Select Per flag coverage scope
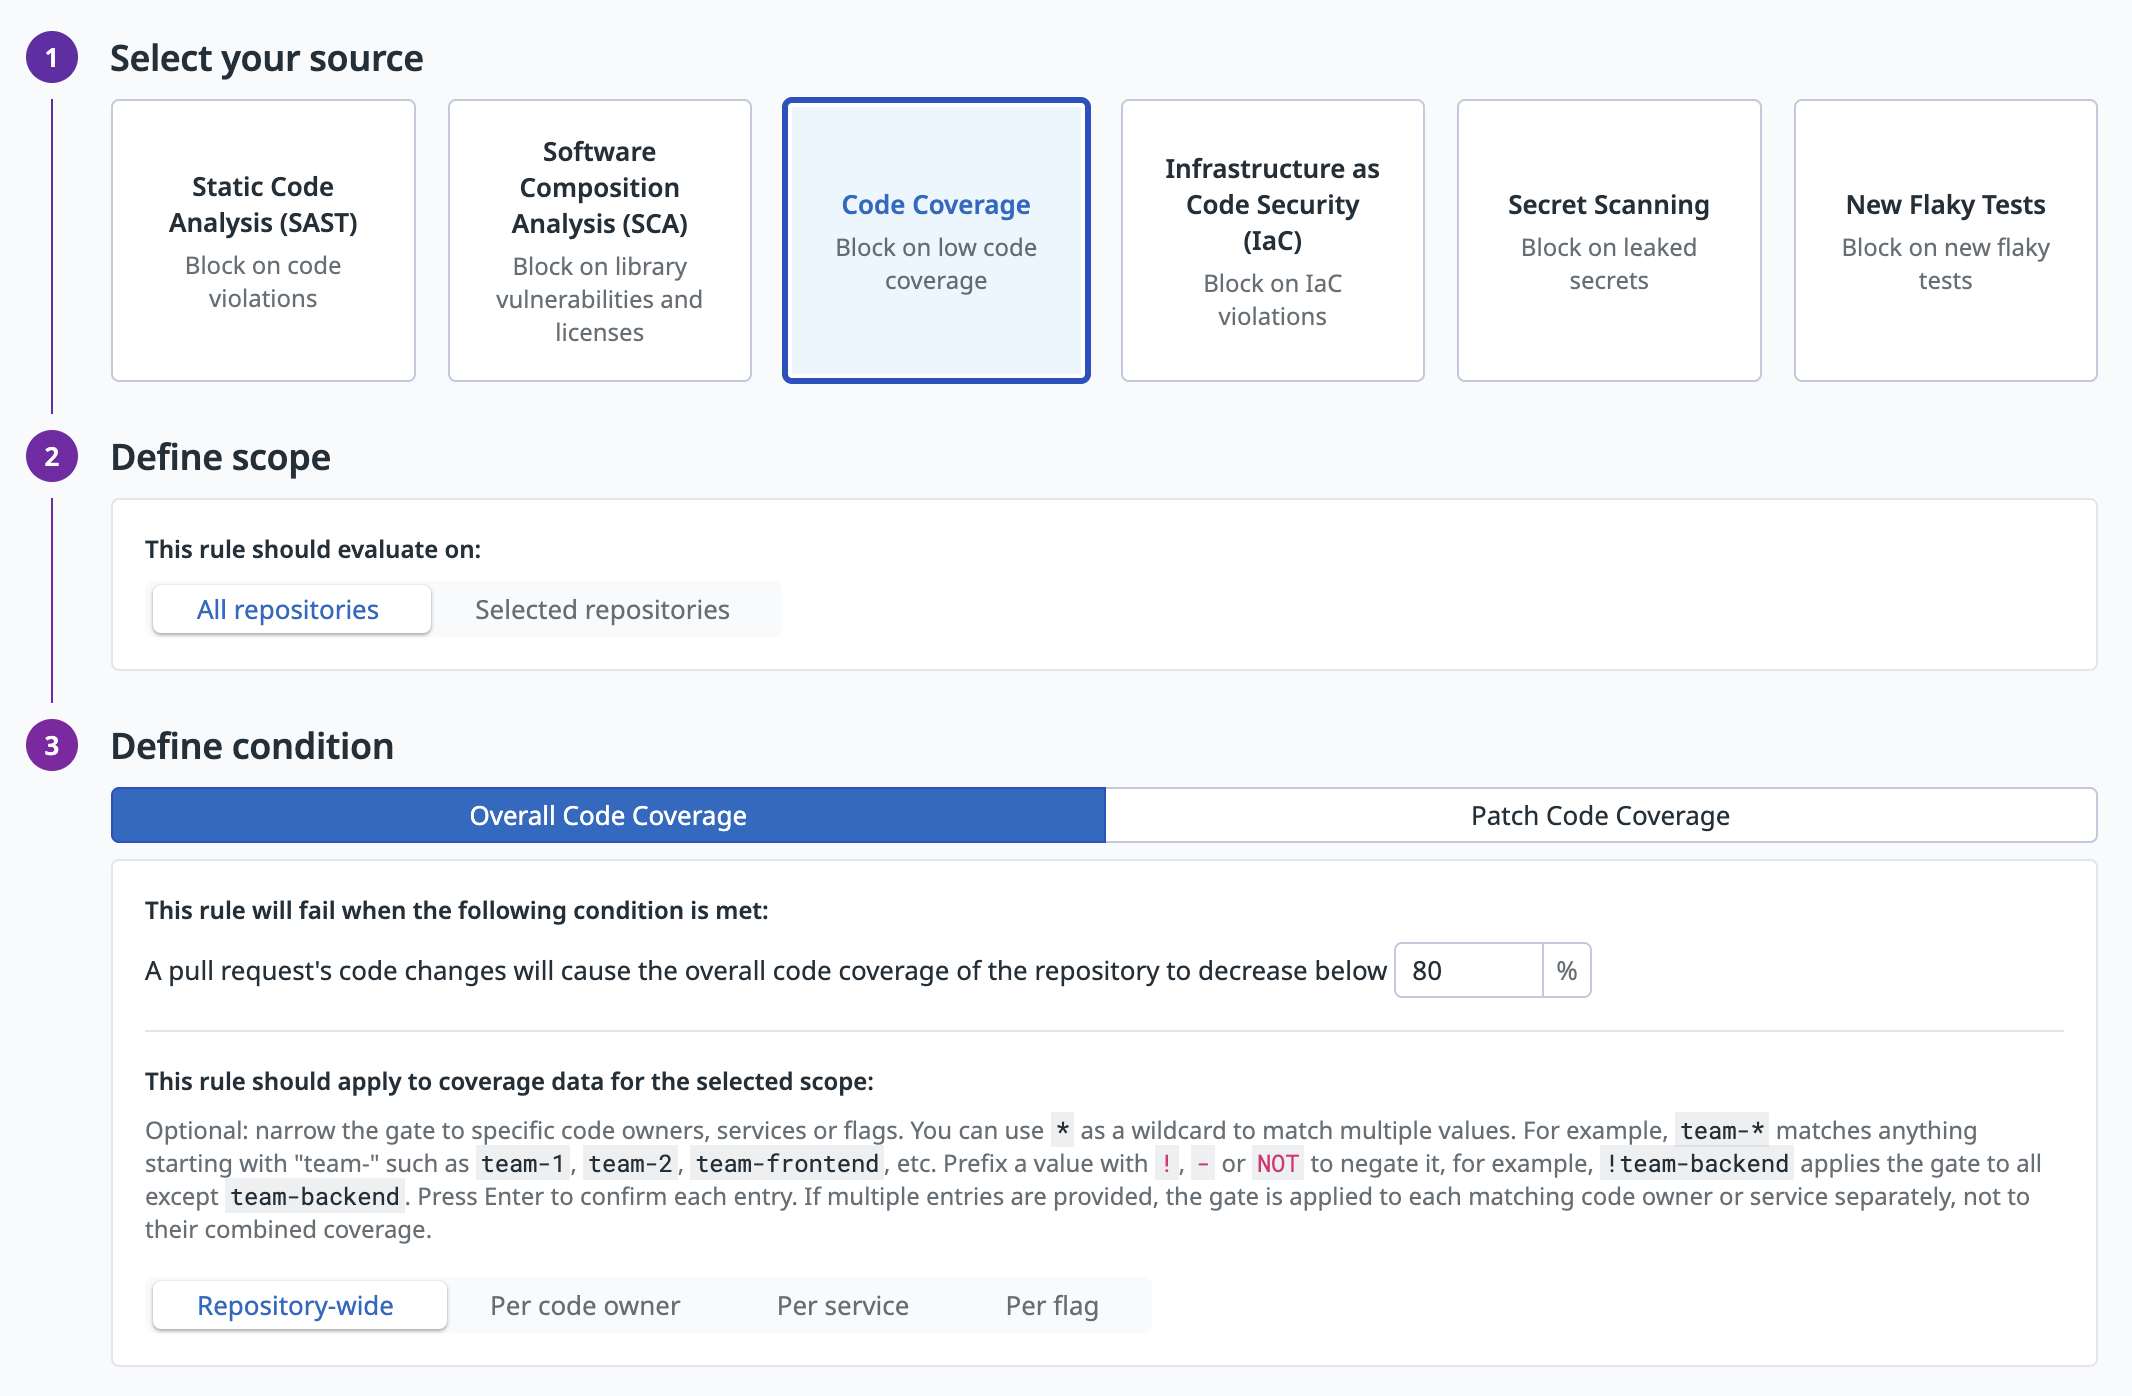This screenshot has width=2132, height=1396. coord(1052,1305)
